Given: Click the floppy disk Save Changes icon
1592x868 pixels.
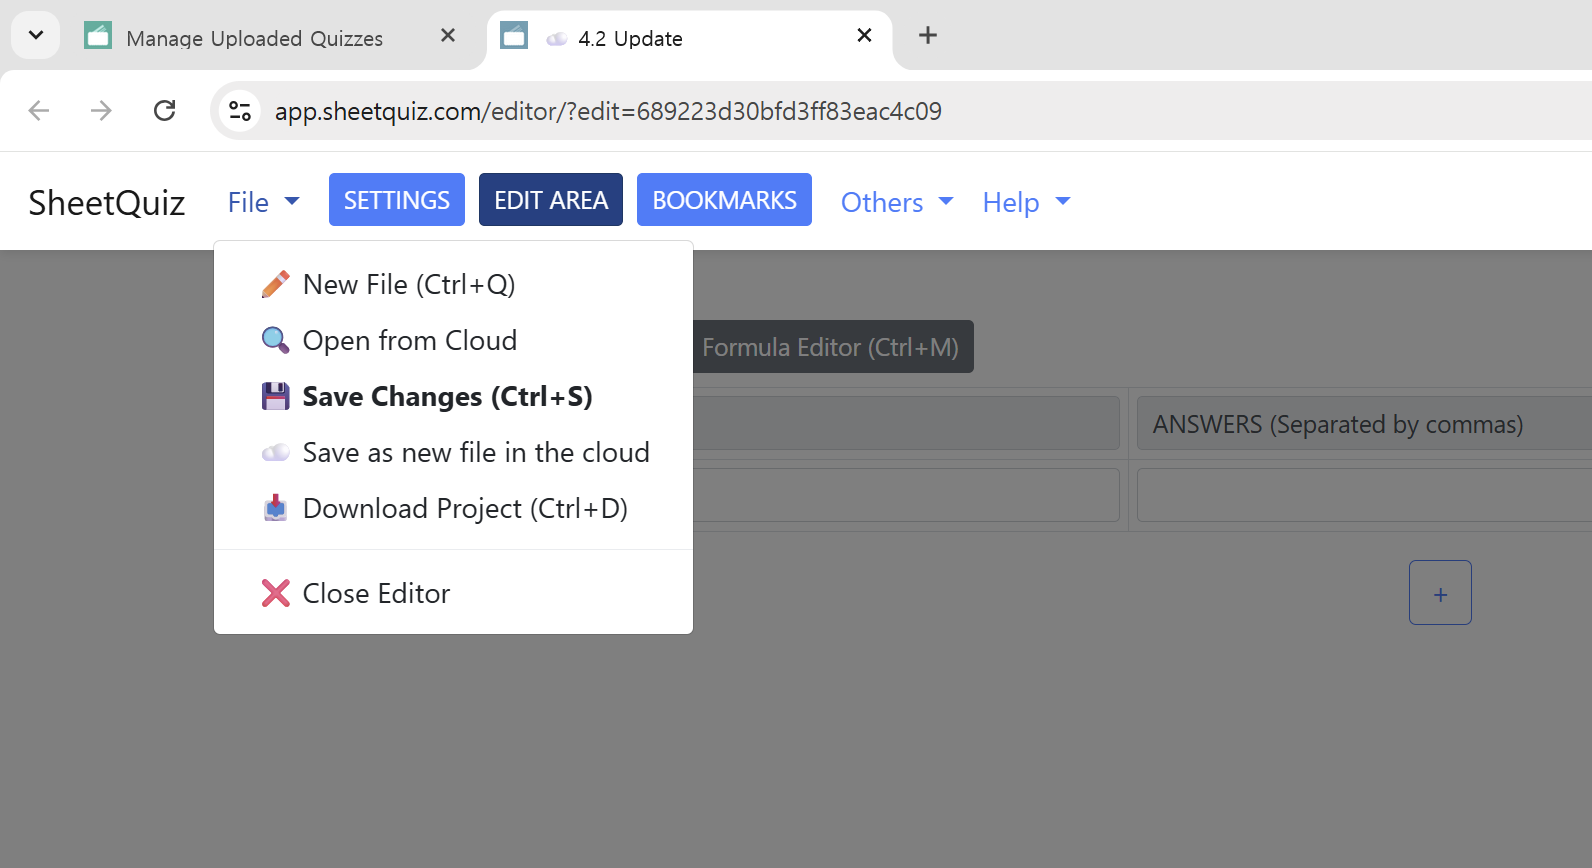Looking at the screenshot, I should [275, 397].
